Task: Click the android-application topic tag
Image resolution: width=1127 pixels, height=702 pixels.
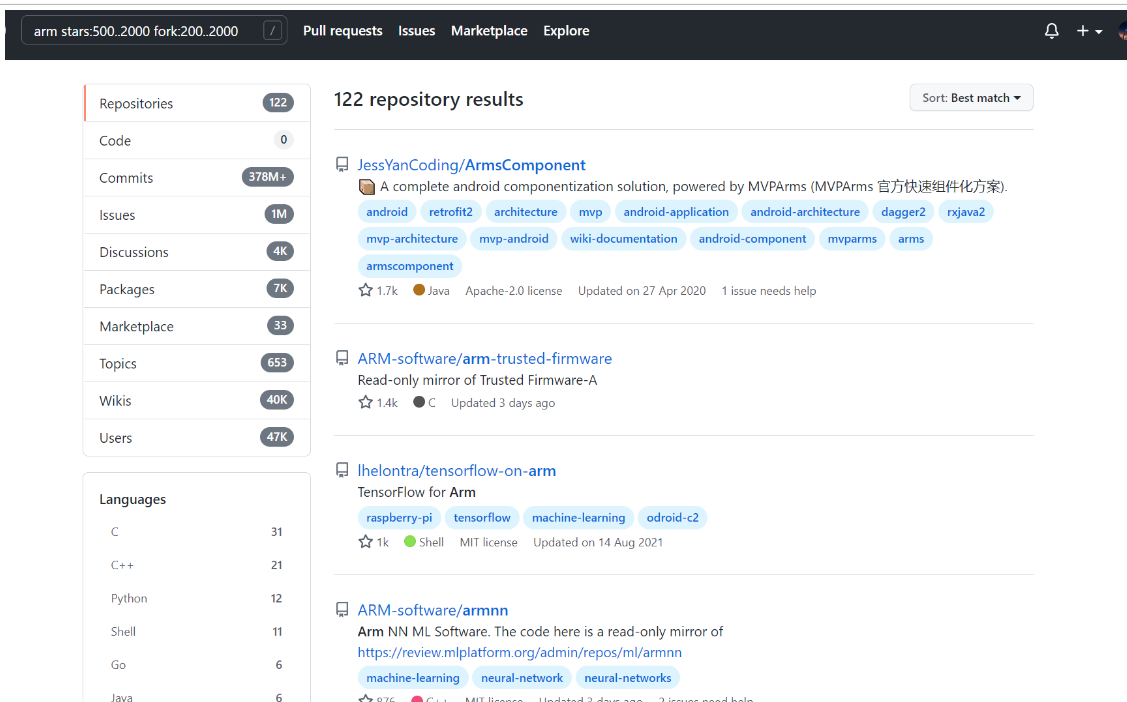Action: click(676, 212)
